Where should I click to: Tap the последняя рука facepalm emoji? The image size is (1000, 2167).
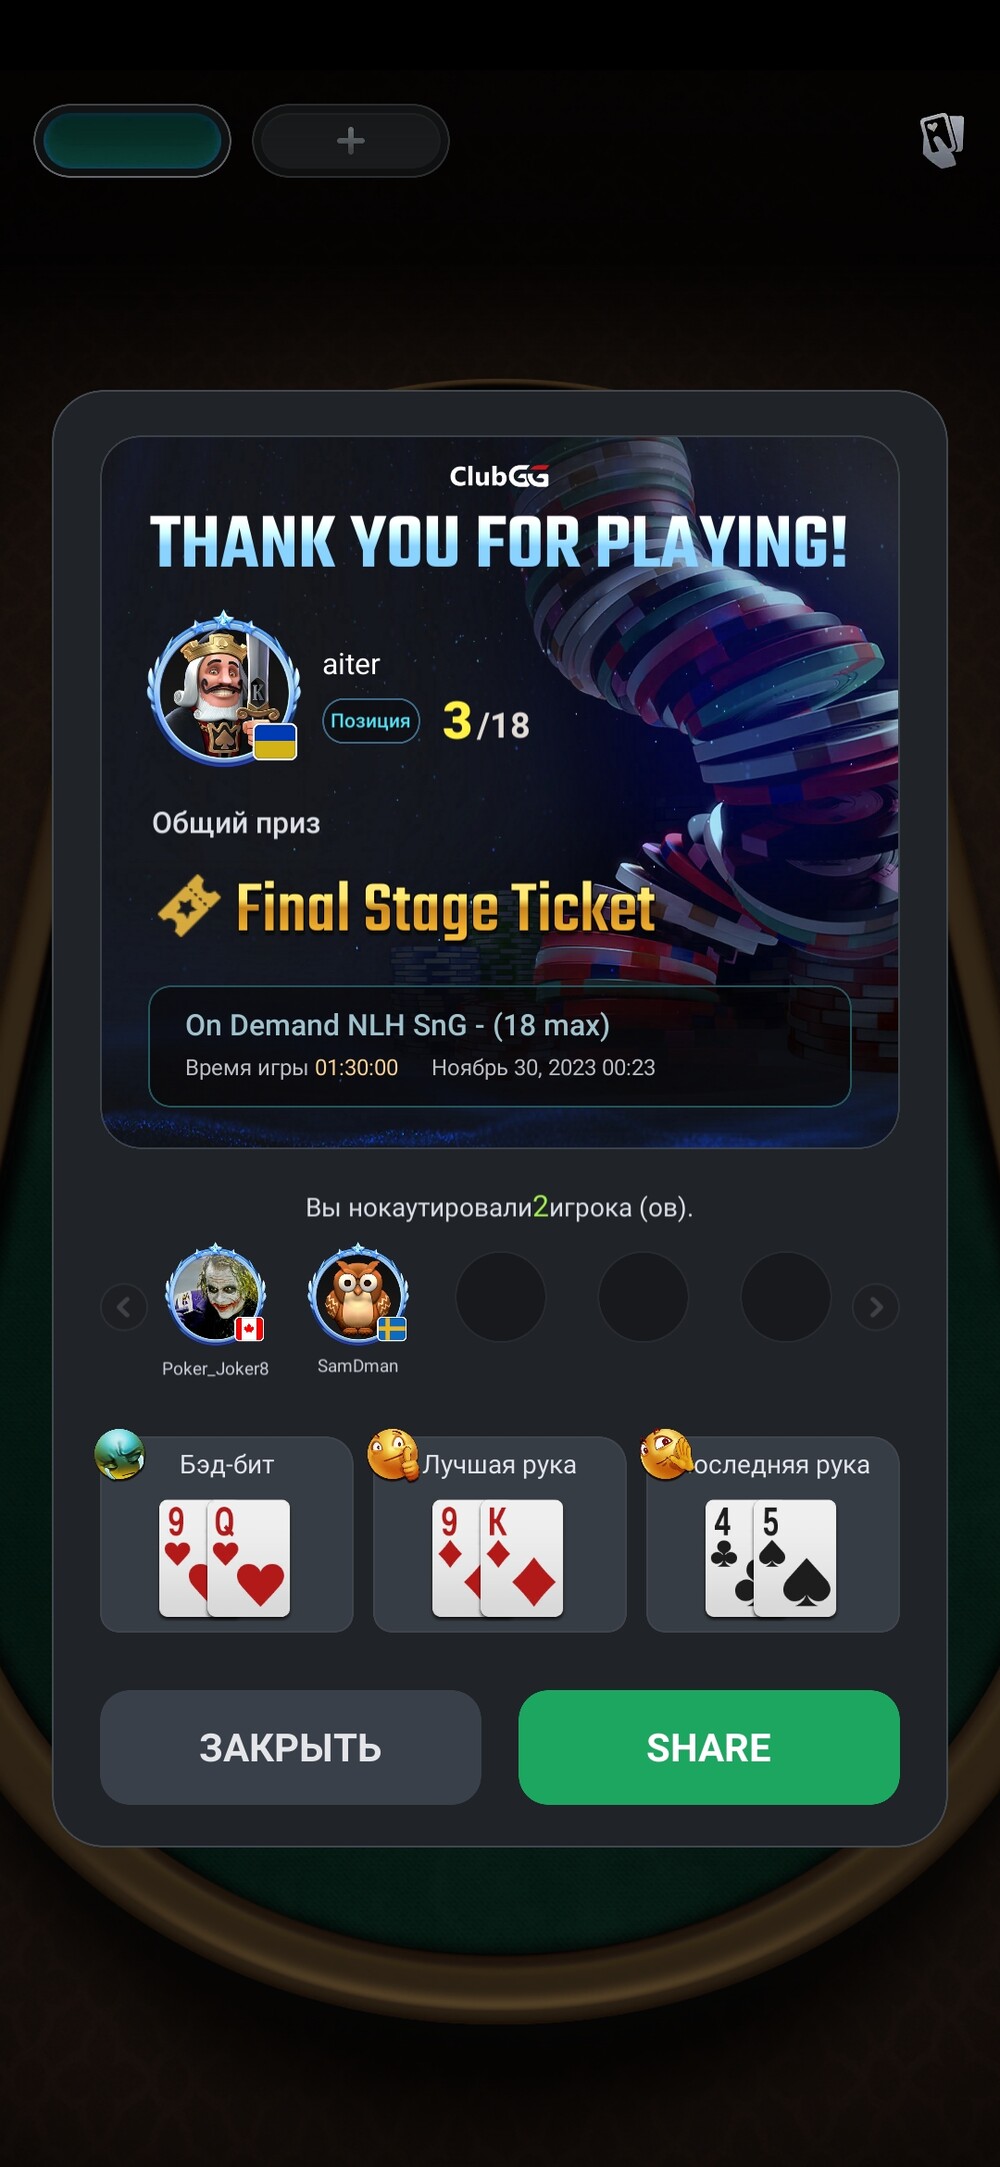[666, 1455]
